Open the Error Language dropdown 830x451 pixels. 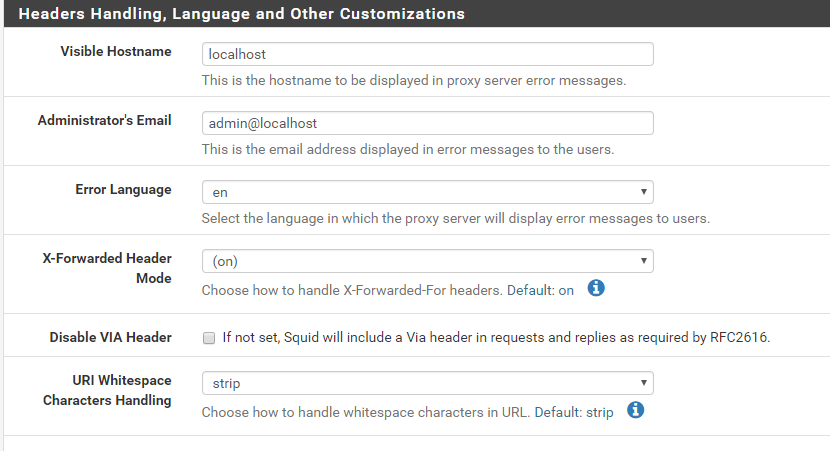coord(427,192)
